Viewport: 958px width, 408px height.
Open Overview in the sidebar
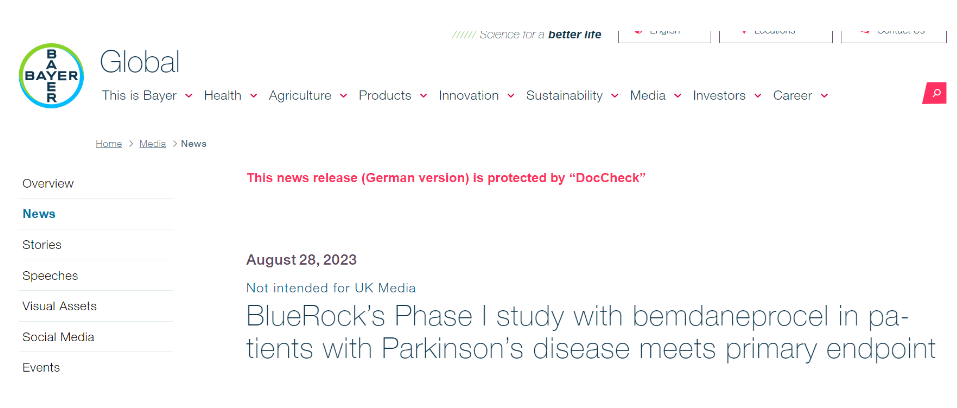point(48,184)
